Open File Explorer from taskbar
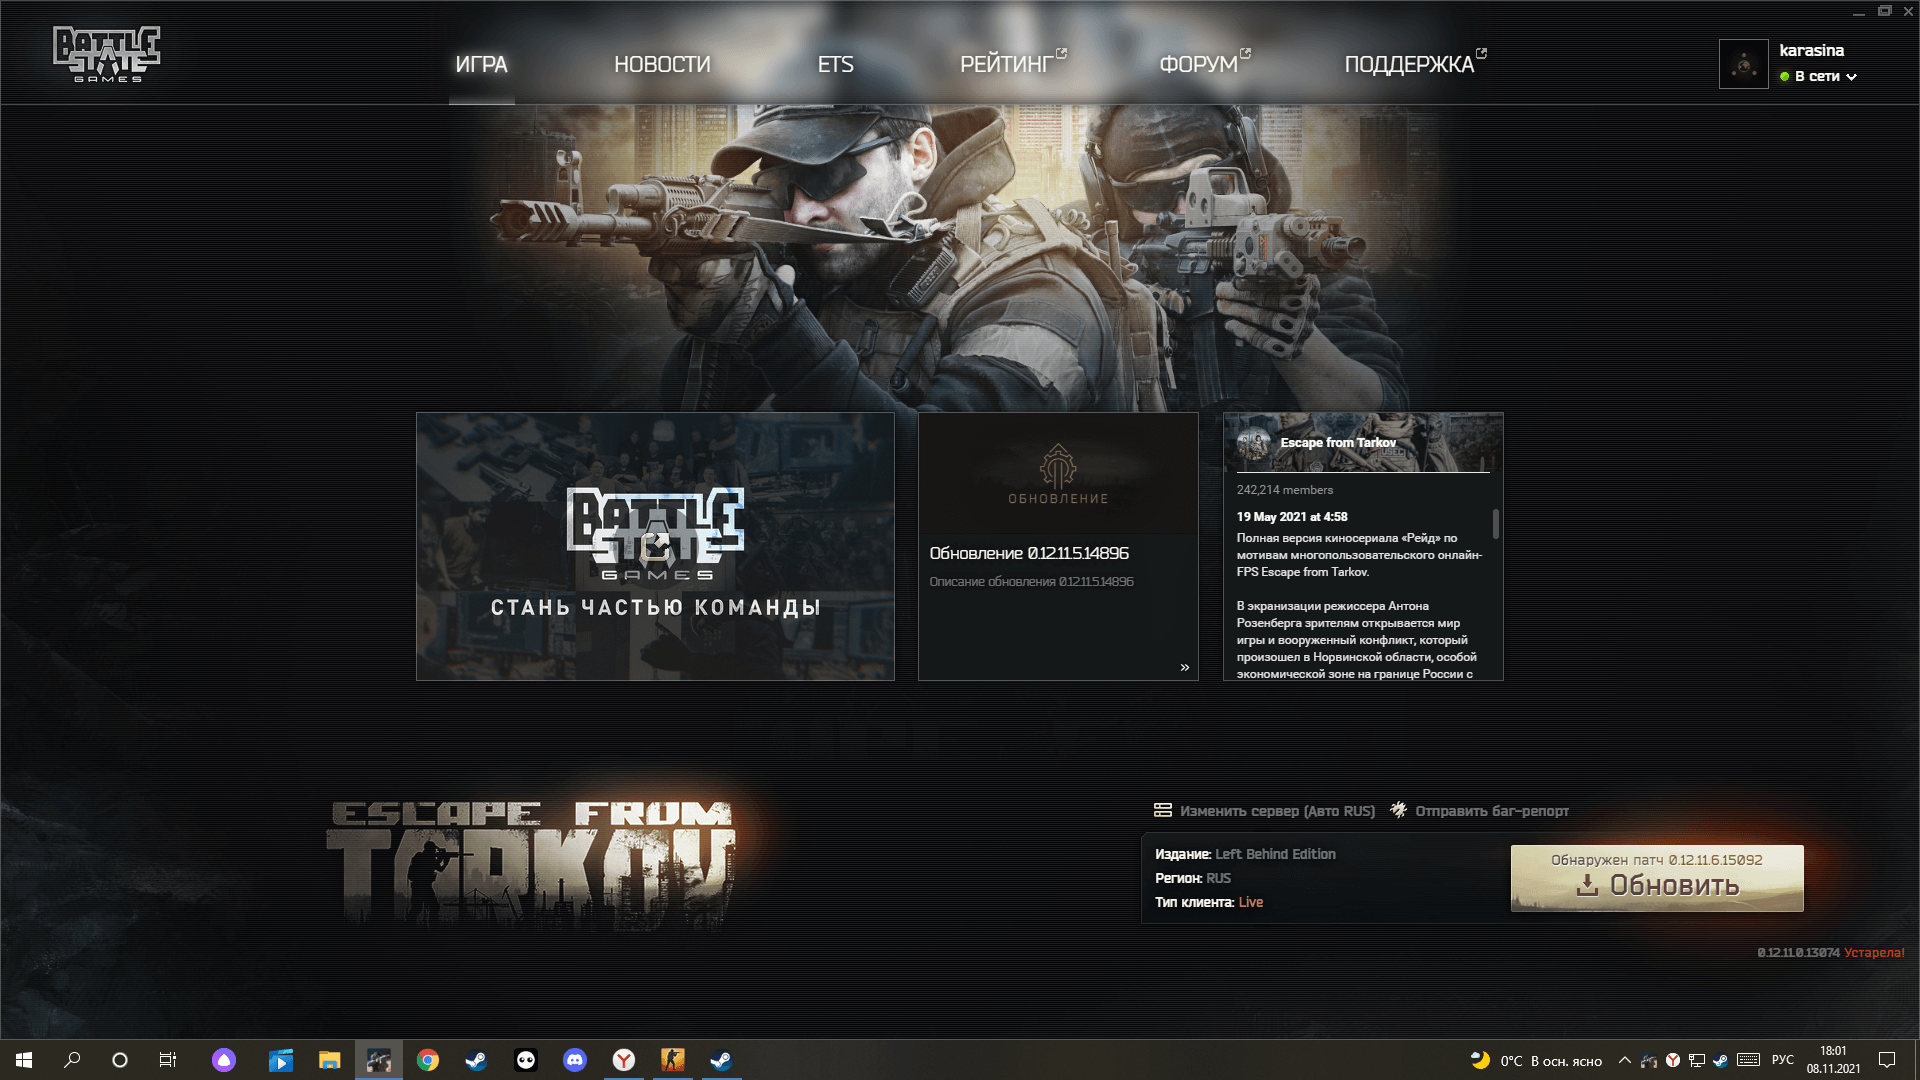The width and height of the screenshot is (1920, 1080). pos(330,1060)
